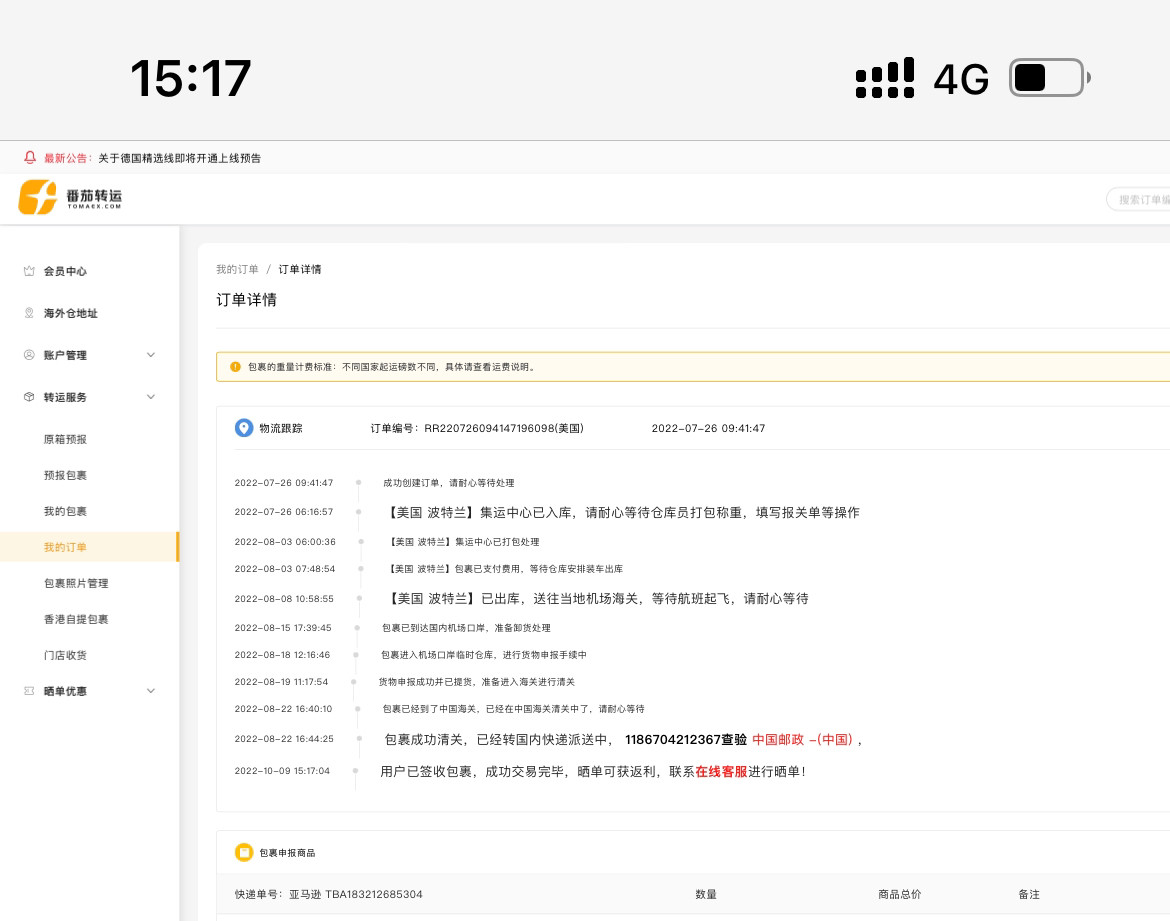
Task: Click the package box icon beside 转运服务
Action: [29, 397]
